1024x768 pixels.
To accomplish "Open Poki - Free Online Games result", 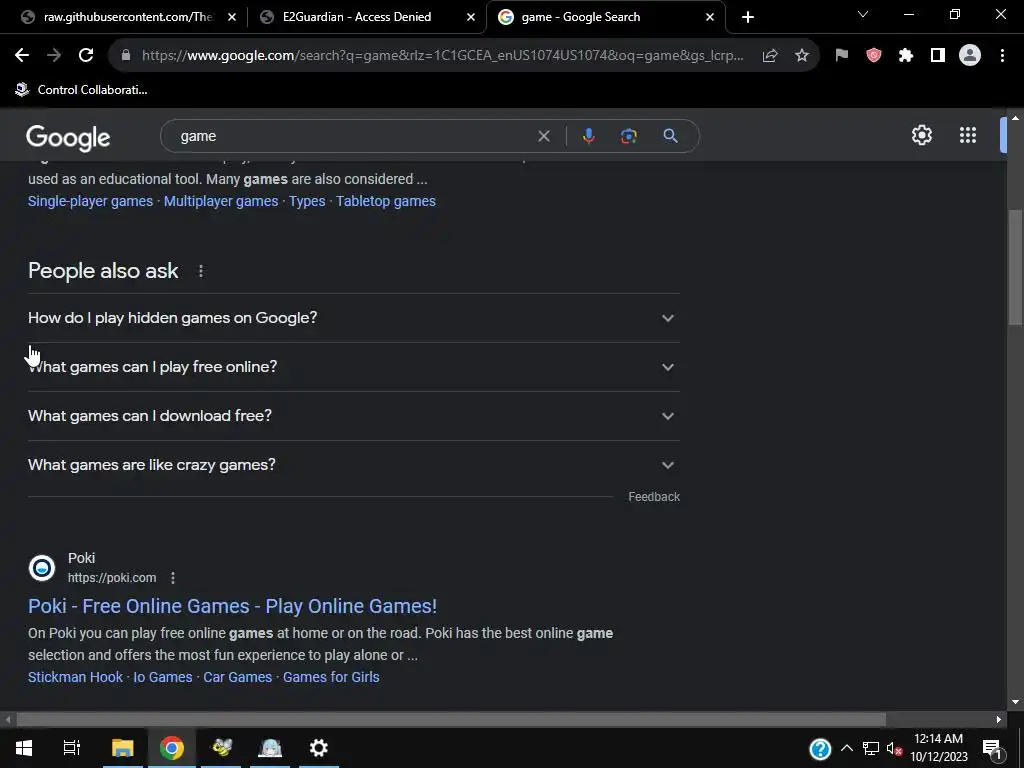I will (232, 606).
